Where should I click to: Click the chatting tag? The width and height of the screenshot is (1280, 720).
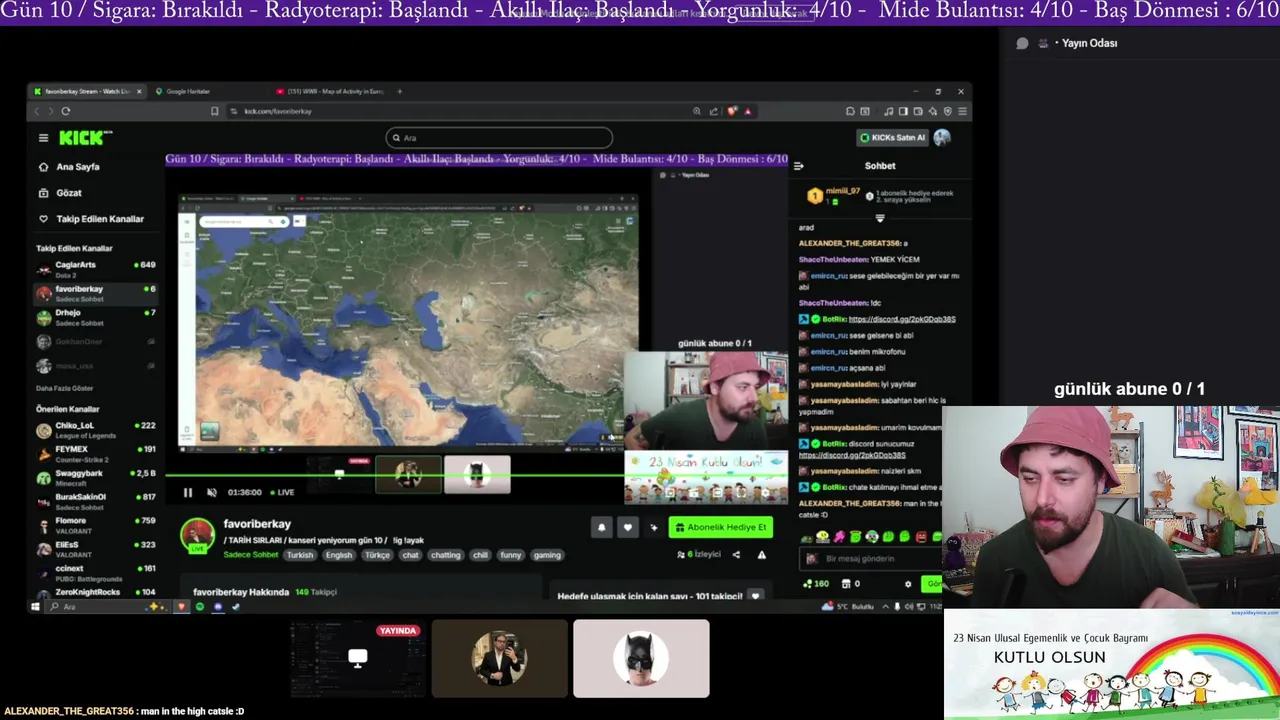click(x=446, y=555)
